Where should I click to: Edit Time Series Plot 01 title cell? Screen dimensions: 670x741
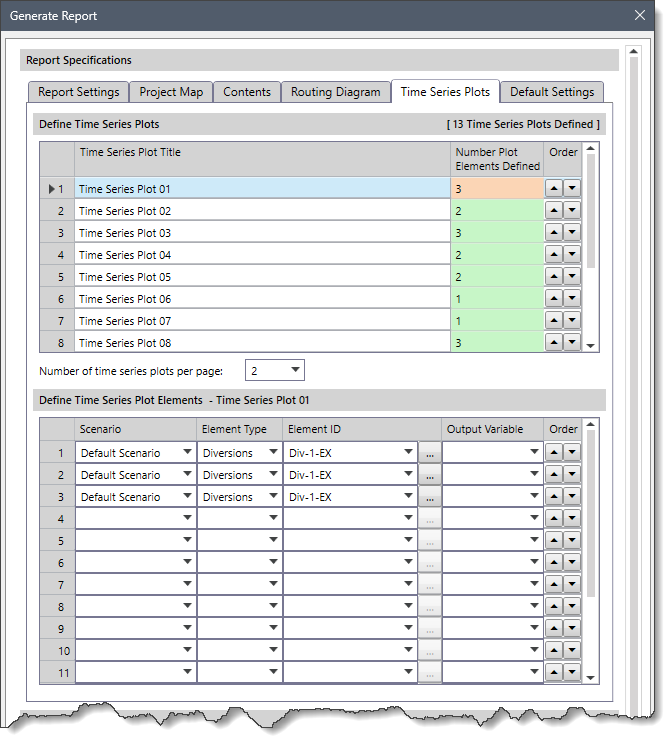262,189
